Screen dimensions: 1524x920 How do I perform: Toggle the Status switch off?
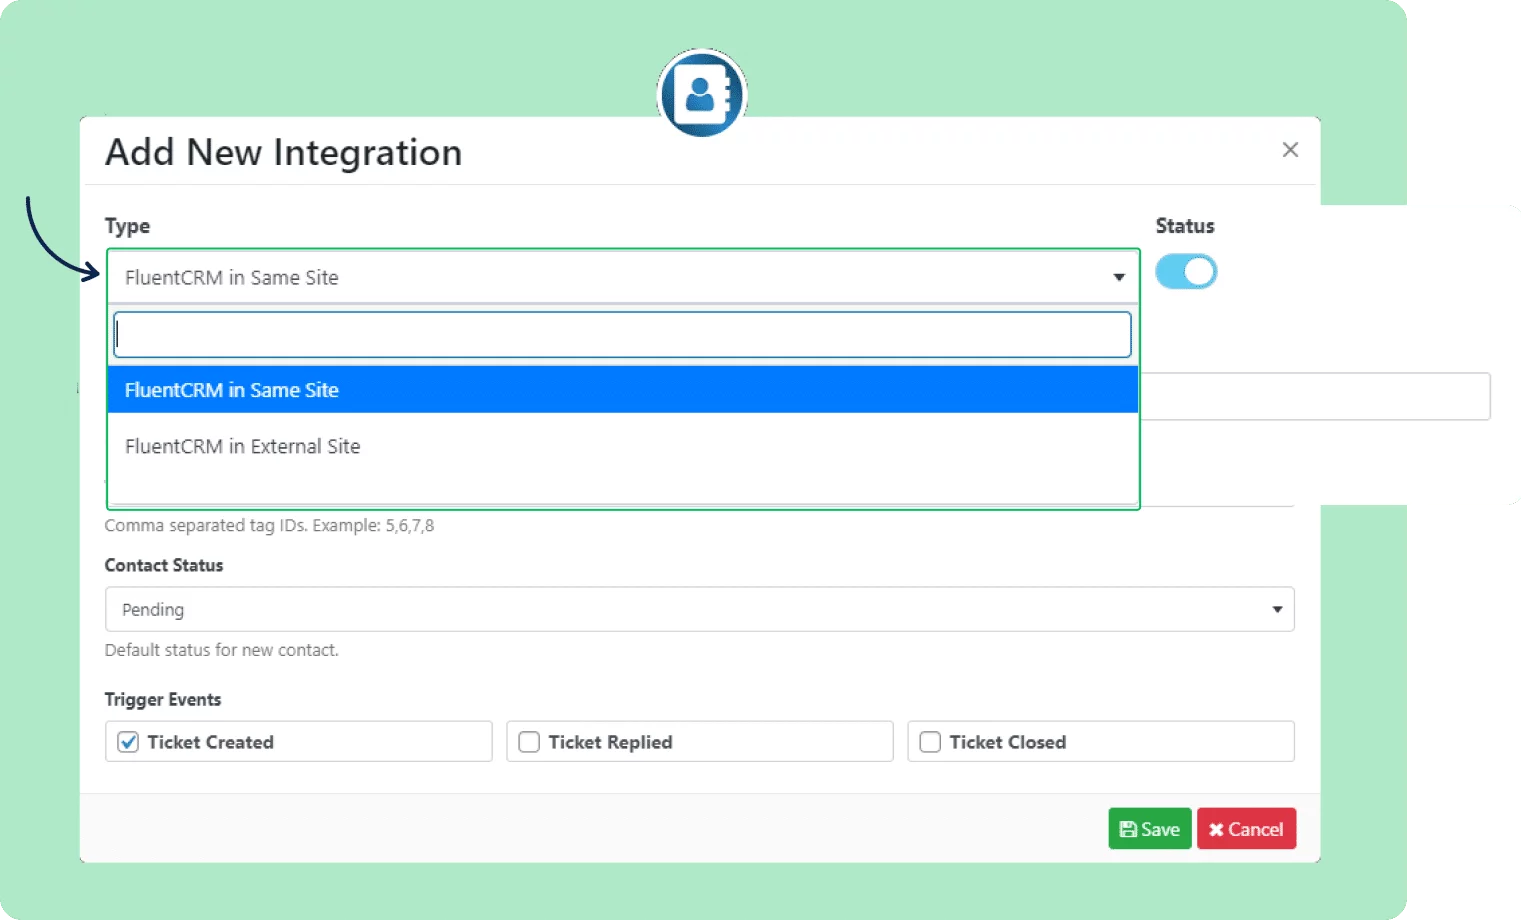tap(1186, 272)
